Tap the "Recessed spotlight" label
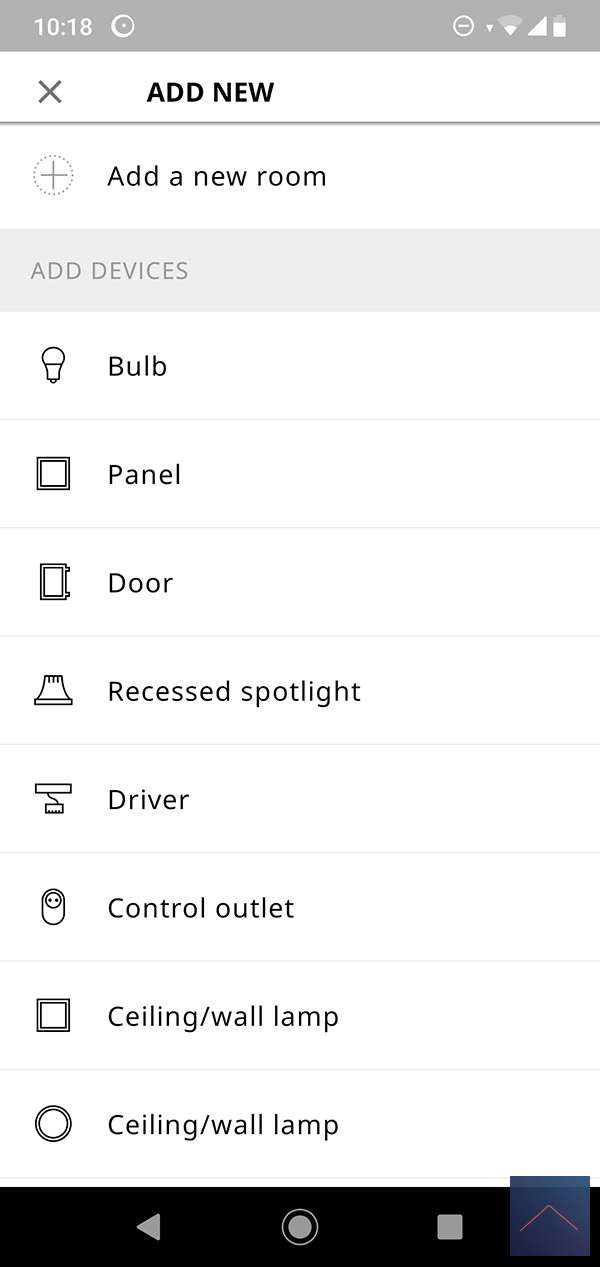This screenshot has width=600, height=1267. 234,691
